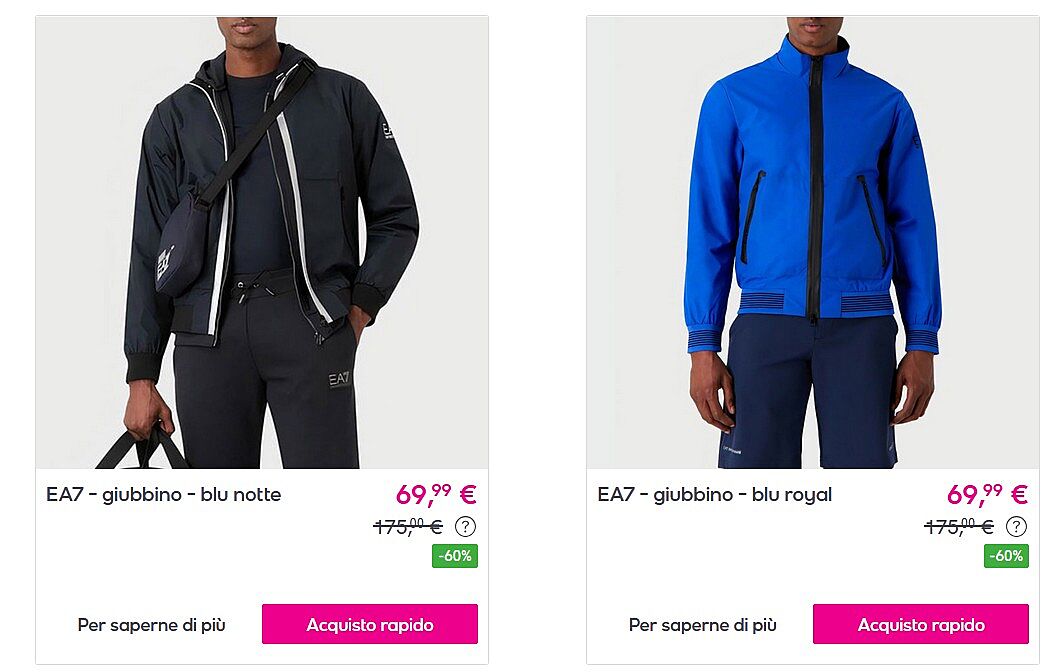
Task: Open Per saperne di più for blu royal
Action: [x=702, y=625]
